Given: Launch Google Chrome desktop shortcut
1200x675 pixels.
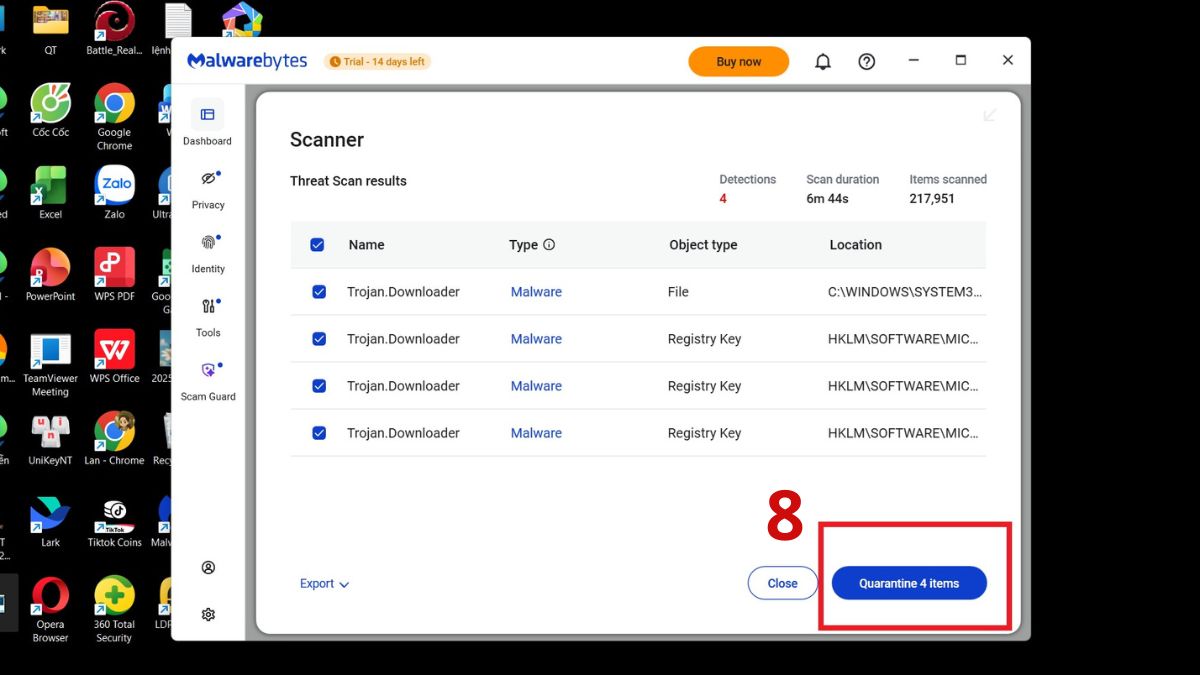Looking at the screenshot, I should click(x=114, y=116).
